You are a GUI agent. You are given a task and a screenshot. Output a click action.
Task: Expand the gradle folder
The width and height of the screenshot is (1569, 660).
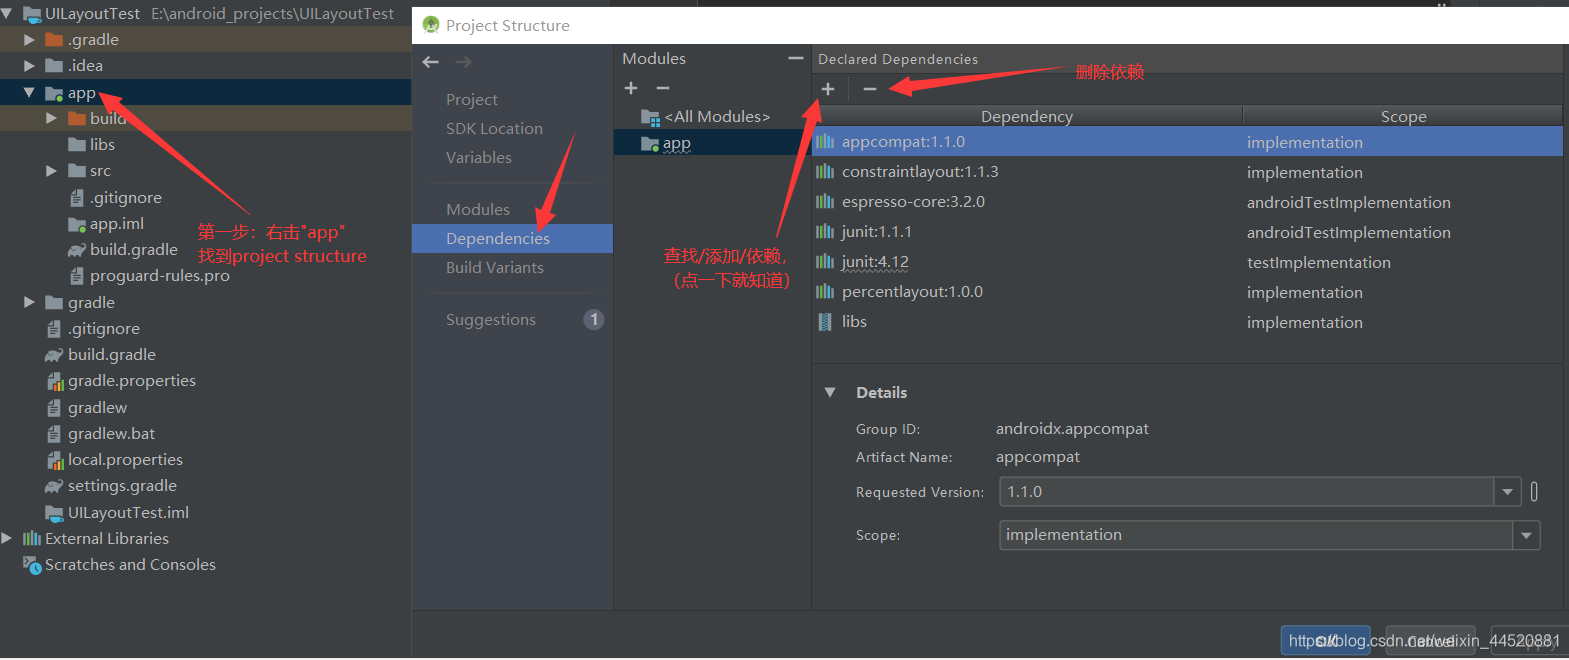tap(29, 302)
